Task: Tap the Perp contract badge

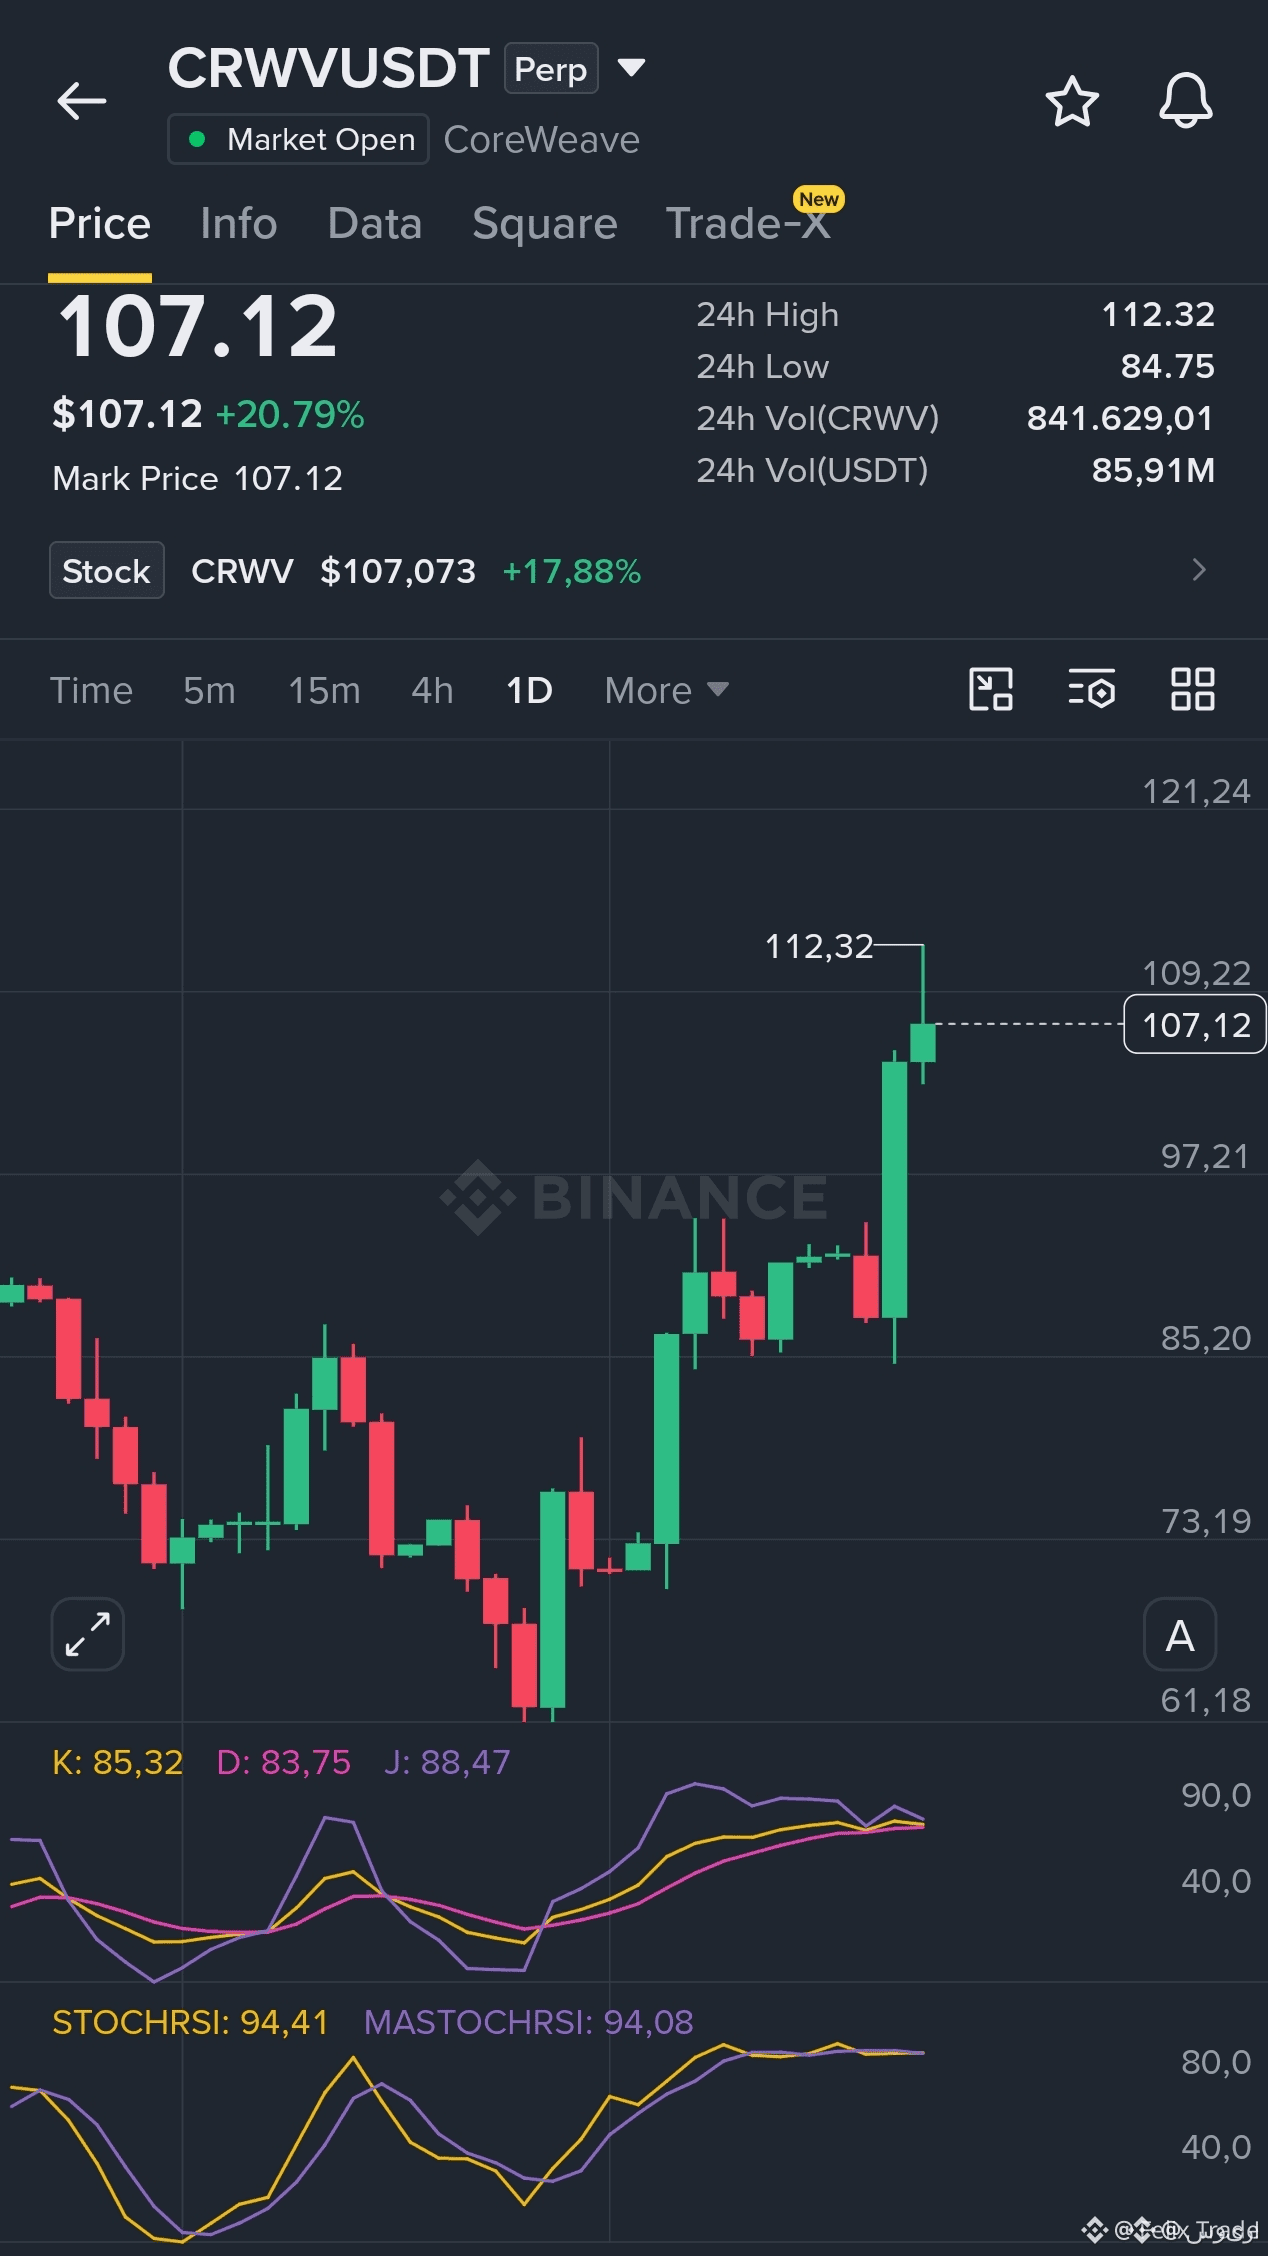Action: (551, 68)
